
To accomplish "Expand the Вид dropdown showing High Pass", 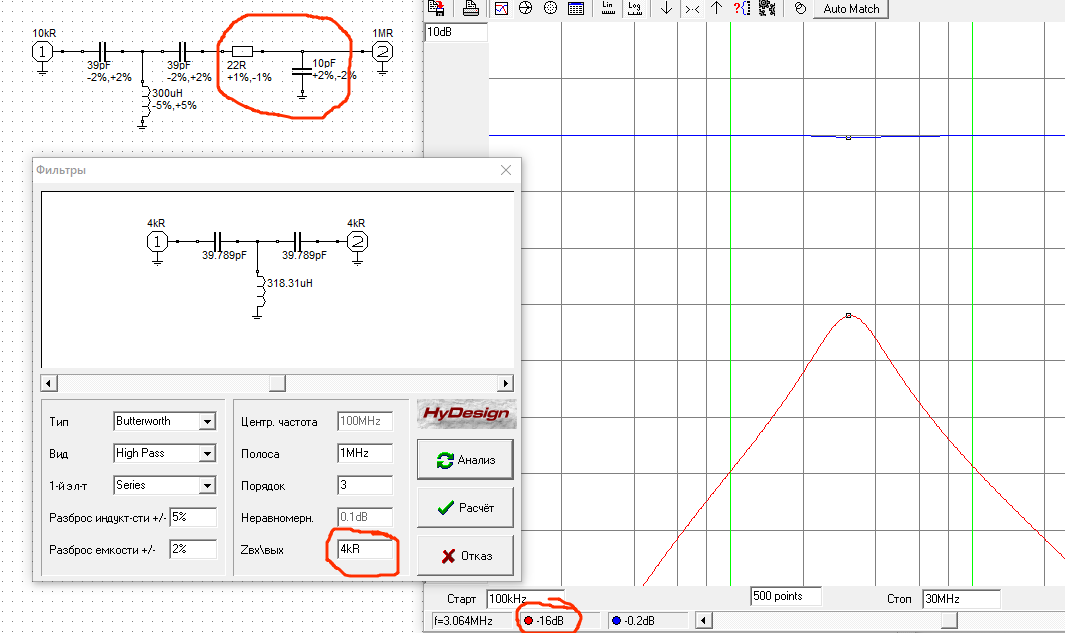I will tap(164, 453).
